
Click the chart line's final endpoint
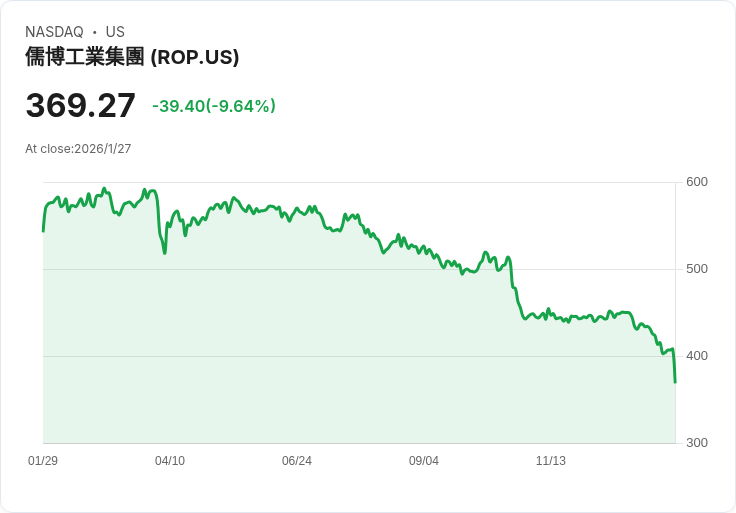tap(675, 383)
